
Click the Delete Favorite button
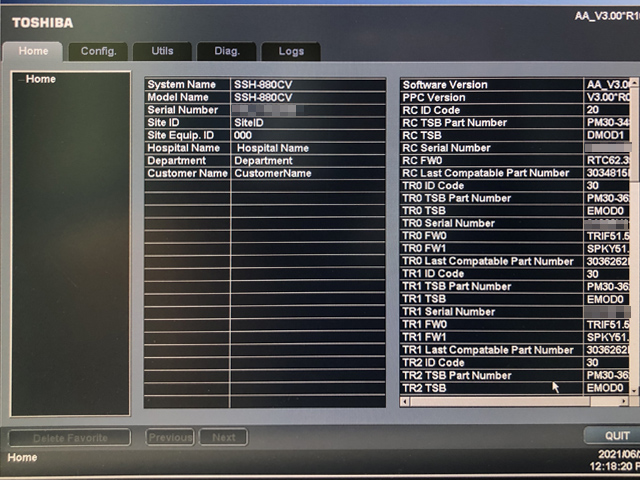(70, 438)
